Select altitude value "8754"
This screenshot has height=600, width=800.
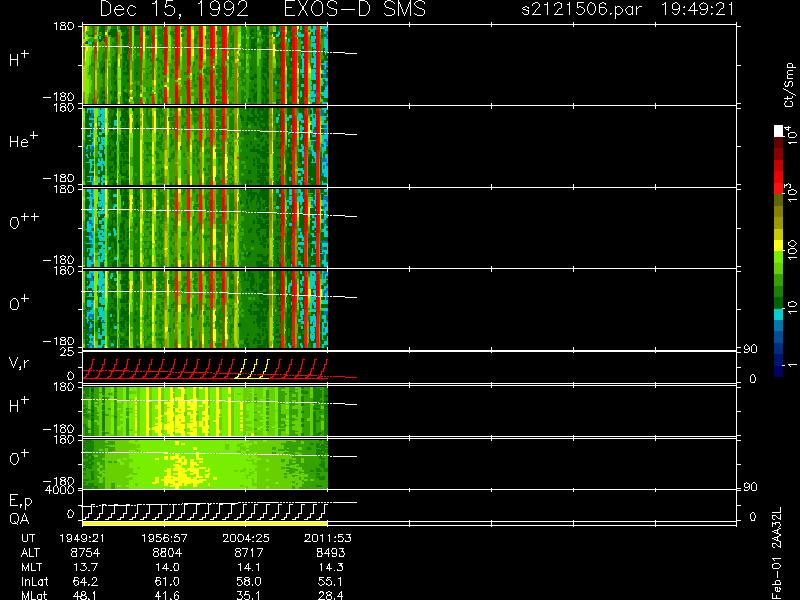click(85, 553)
